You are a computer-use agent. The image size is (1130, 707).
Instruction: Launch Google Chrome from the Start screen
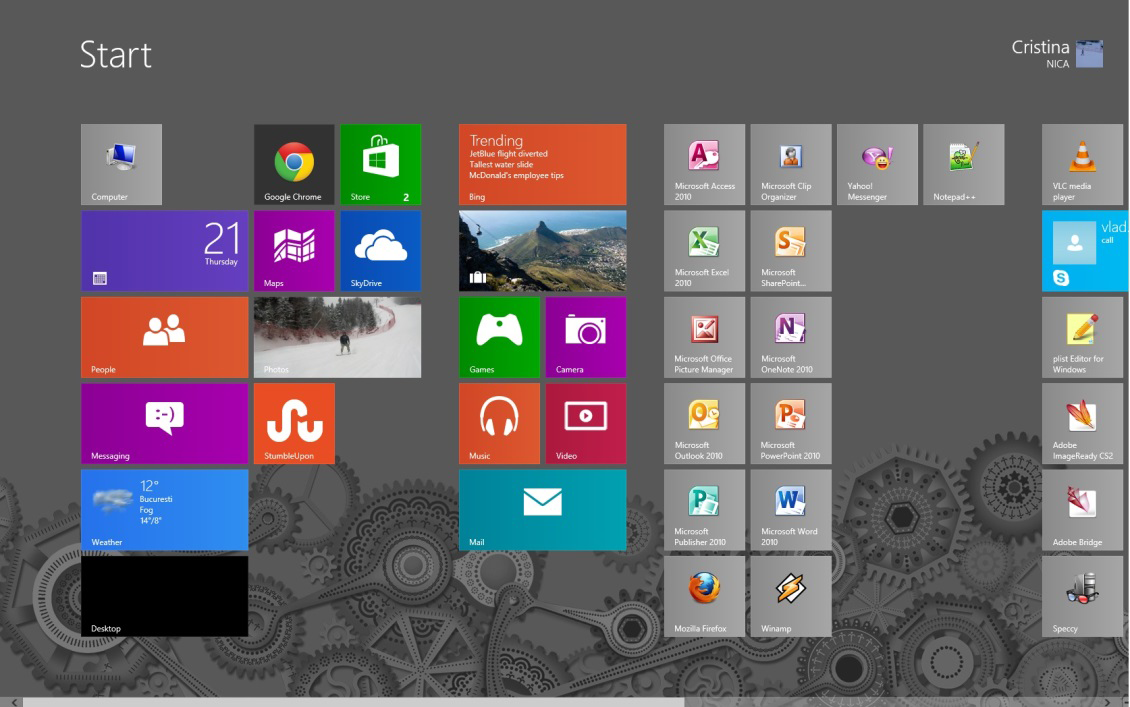(x=294, y=164)
